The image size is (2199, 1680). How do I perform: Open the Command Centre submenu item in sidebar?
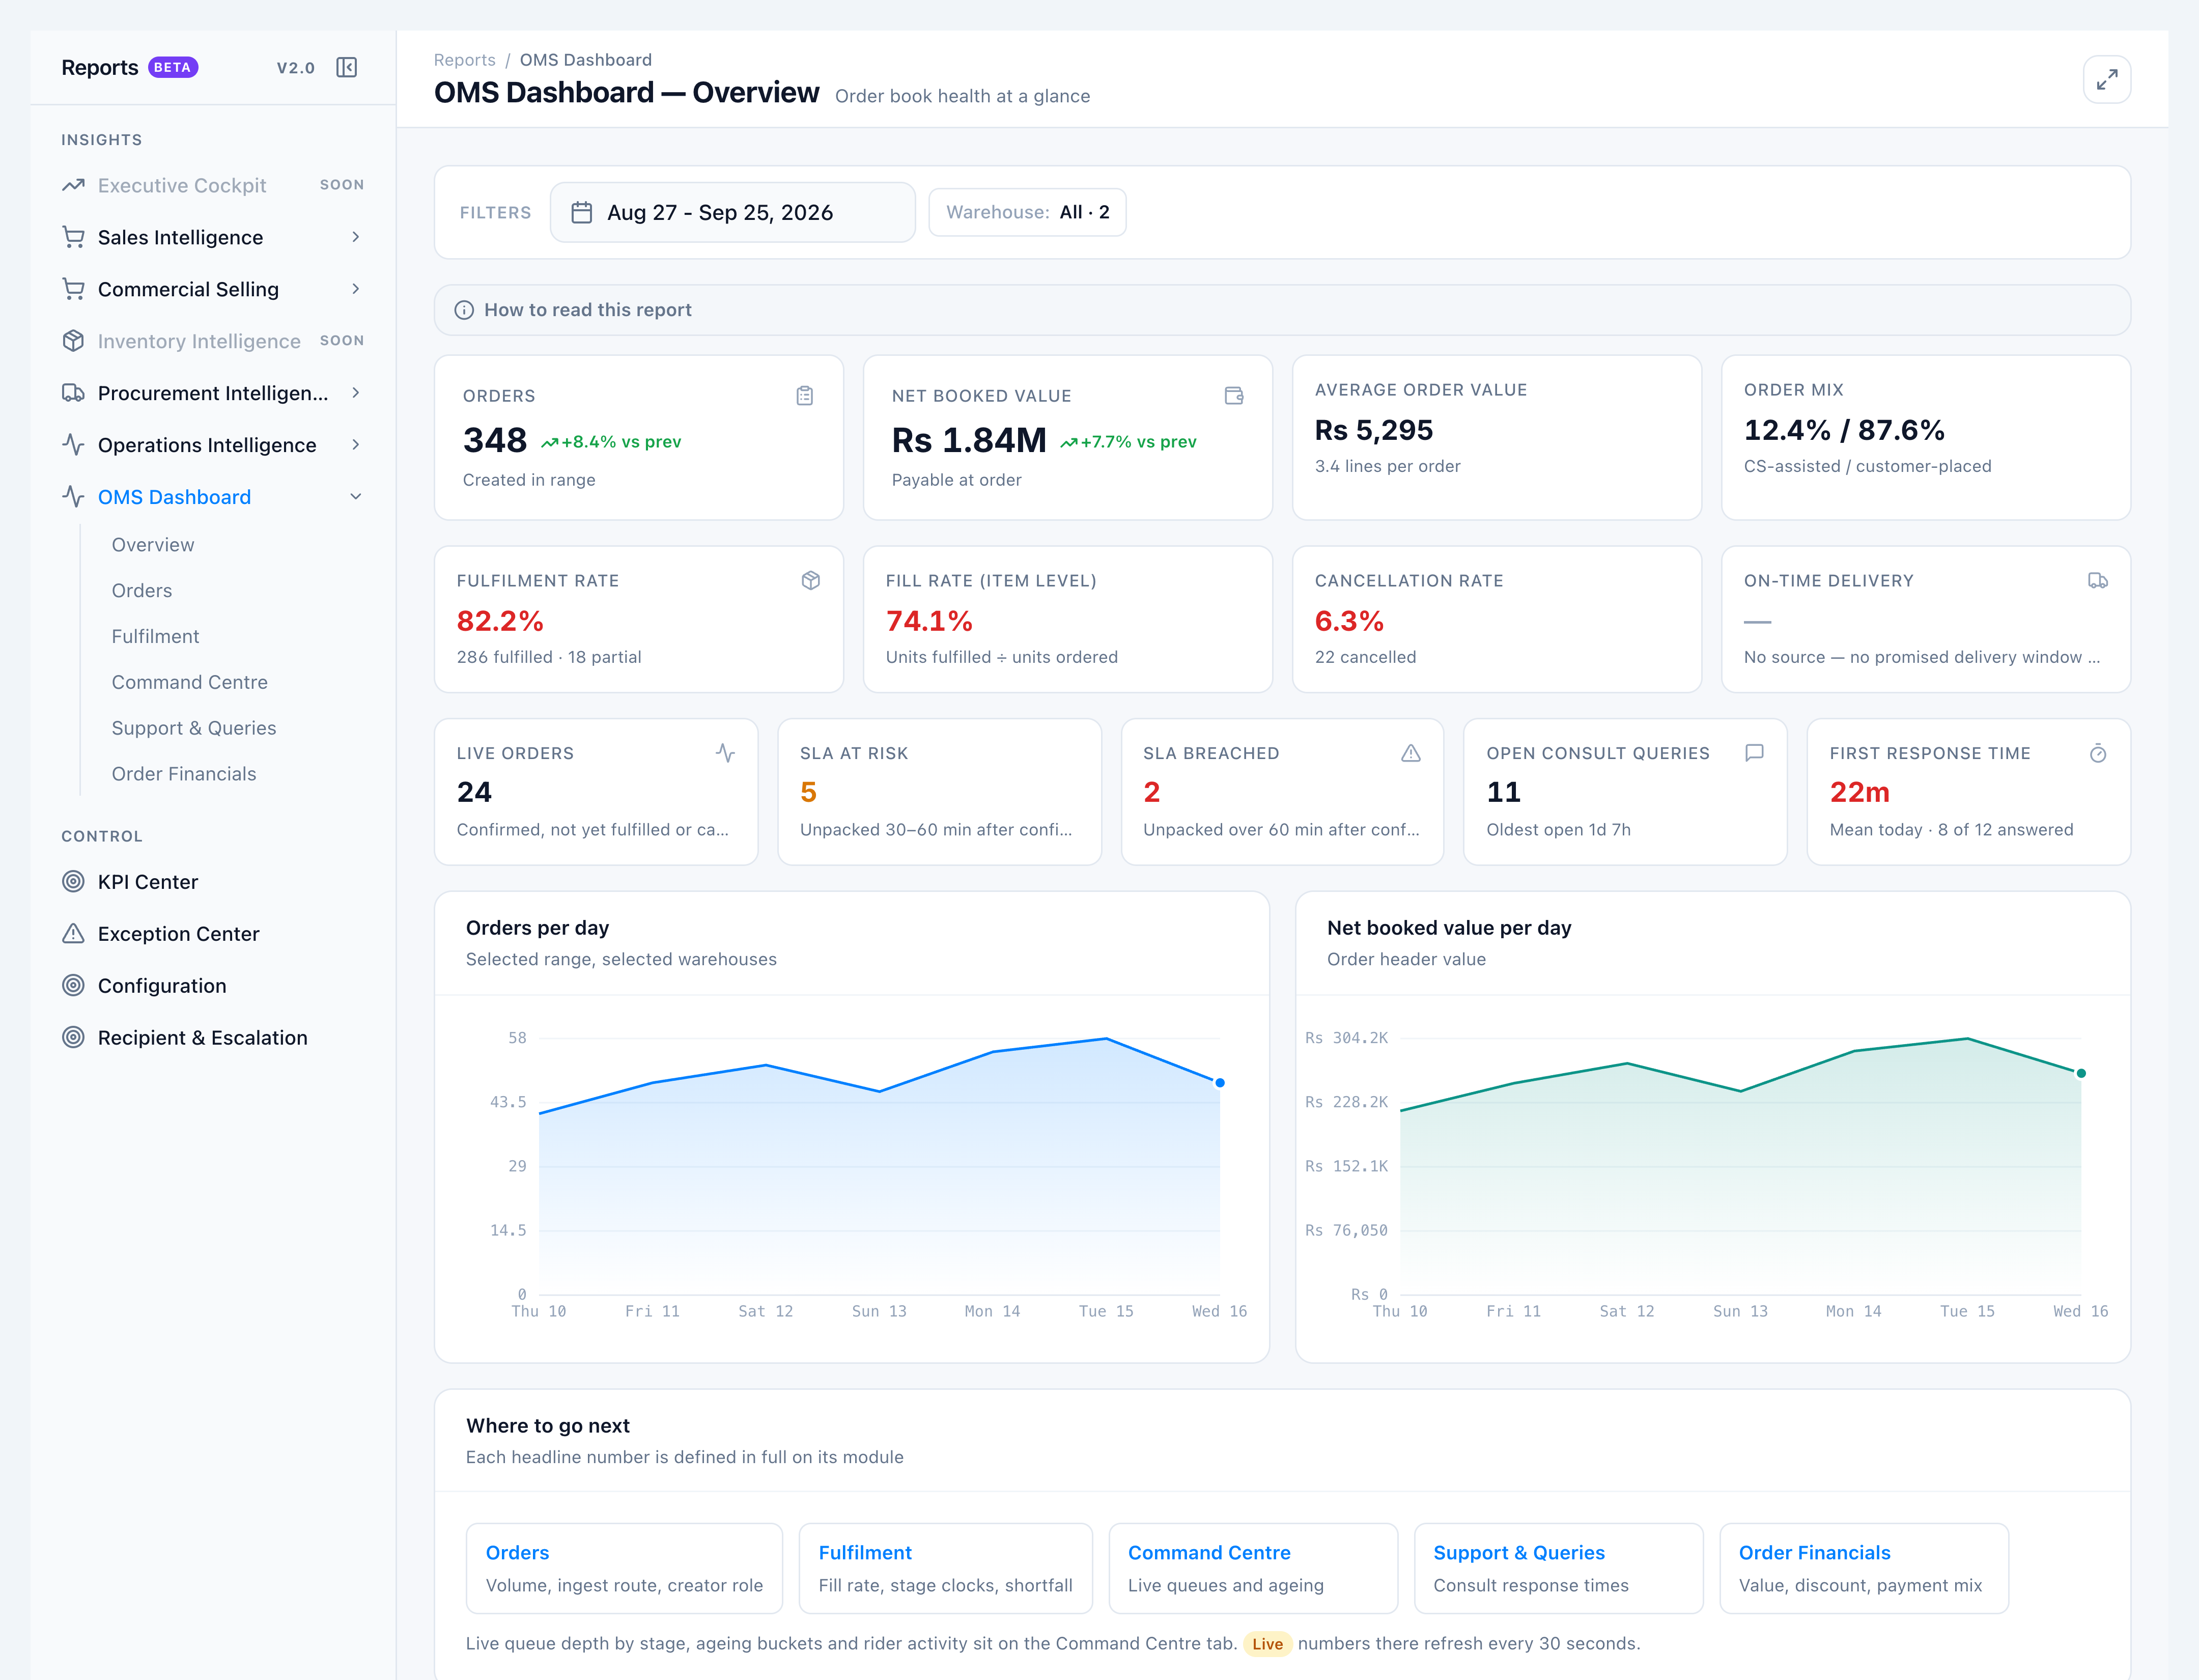coord(189,683)
